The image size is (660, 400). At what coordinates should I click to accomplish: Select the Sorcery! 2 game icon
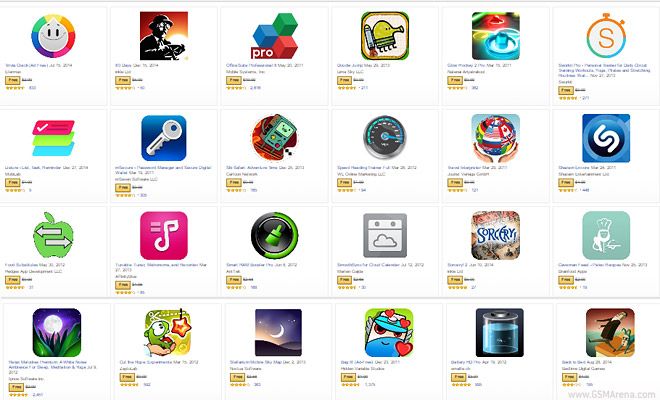(495, 235)
